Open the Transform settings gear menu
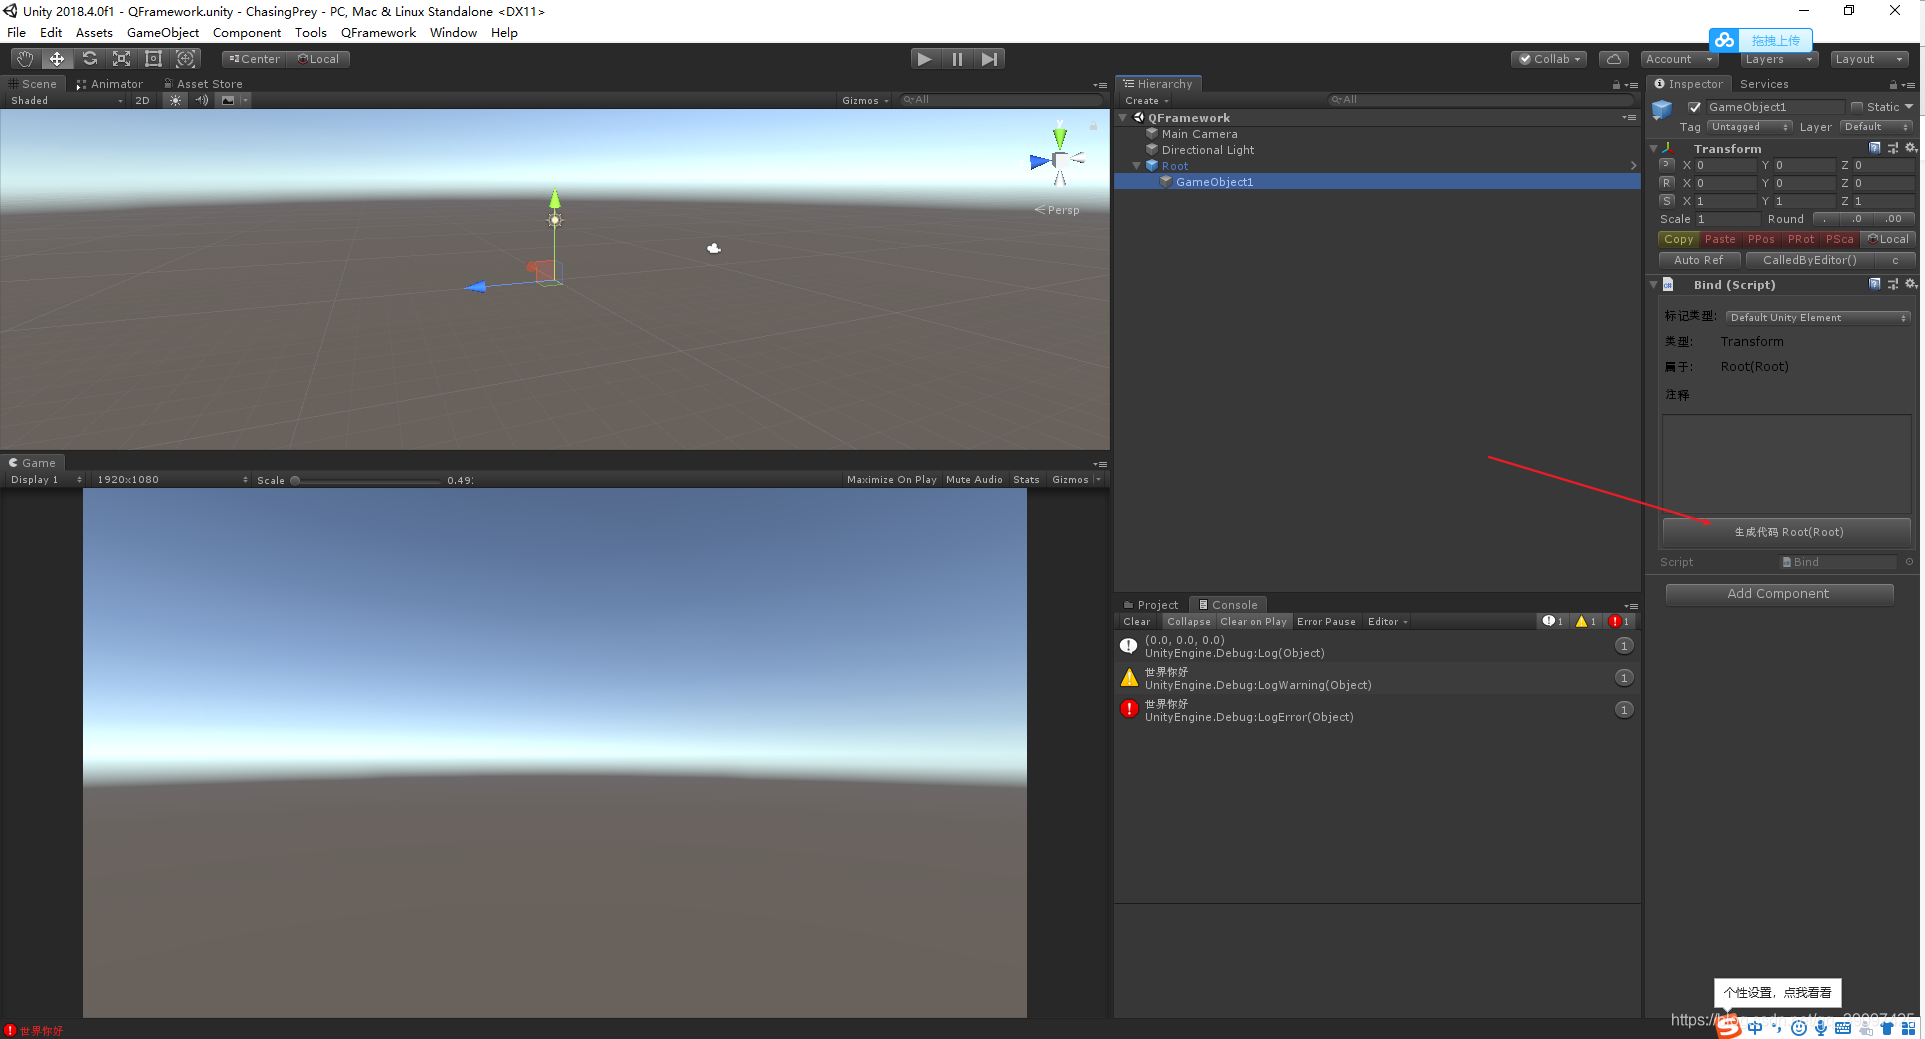This screenshot has height=1039, width=1925. [x=1911, y=148]
